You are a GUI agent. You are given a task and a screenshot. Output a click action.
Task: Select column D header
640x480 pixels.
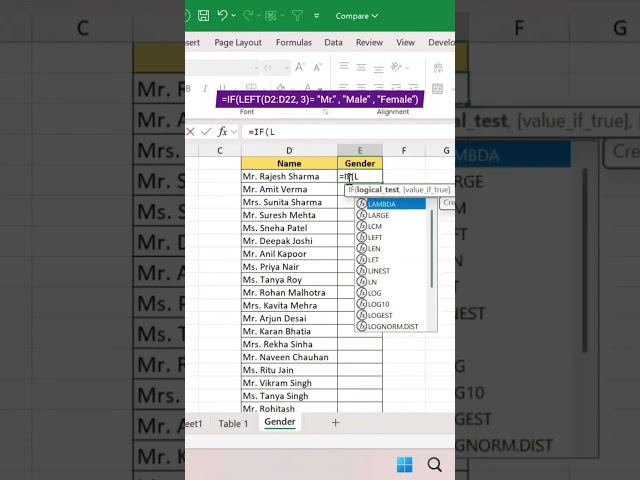pos(289,151)
